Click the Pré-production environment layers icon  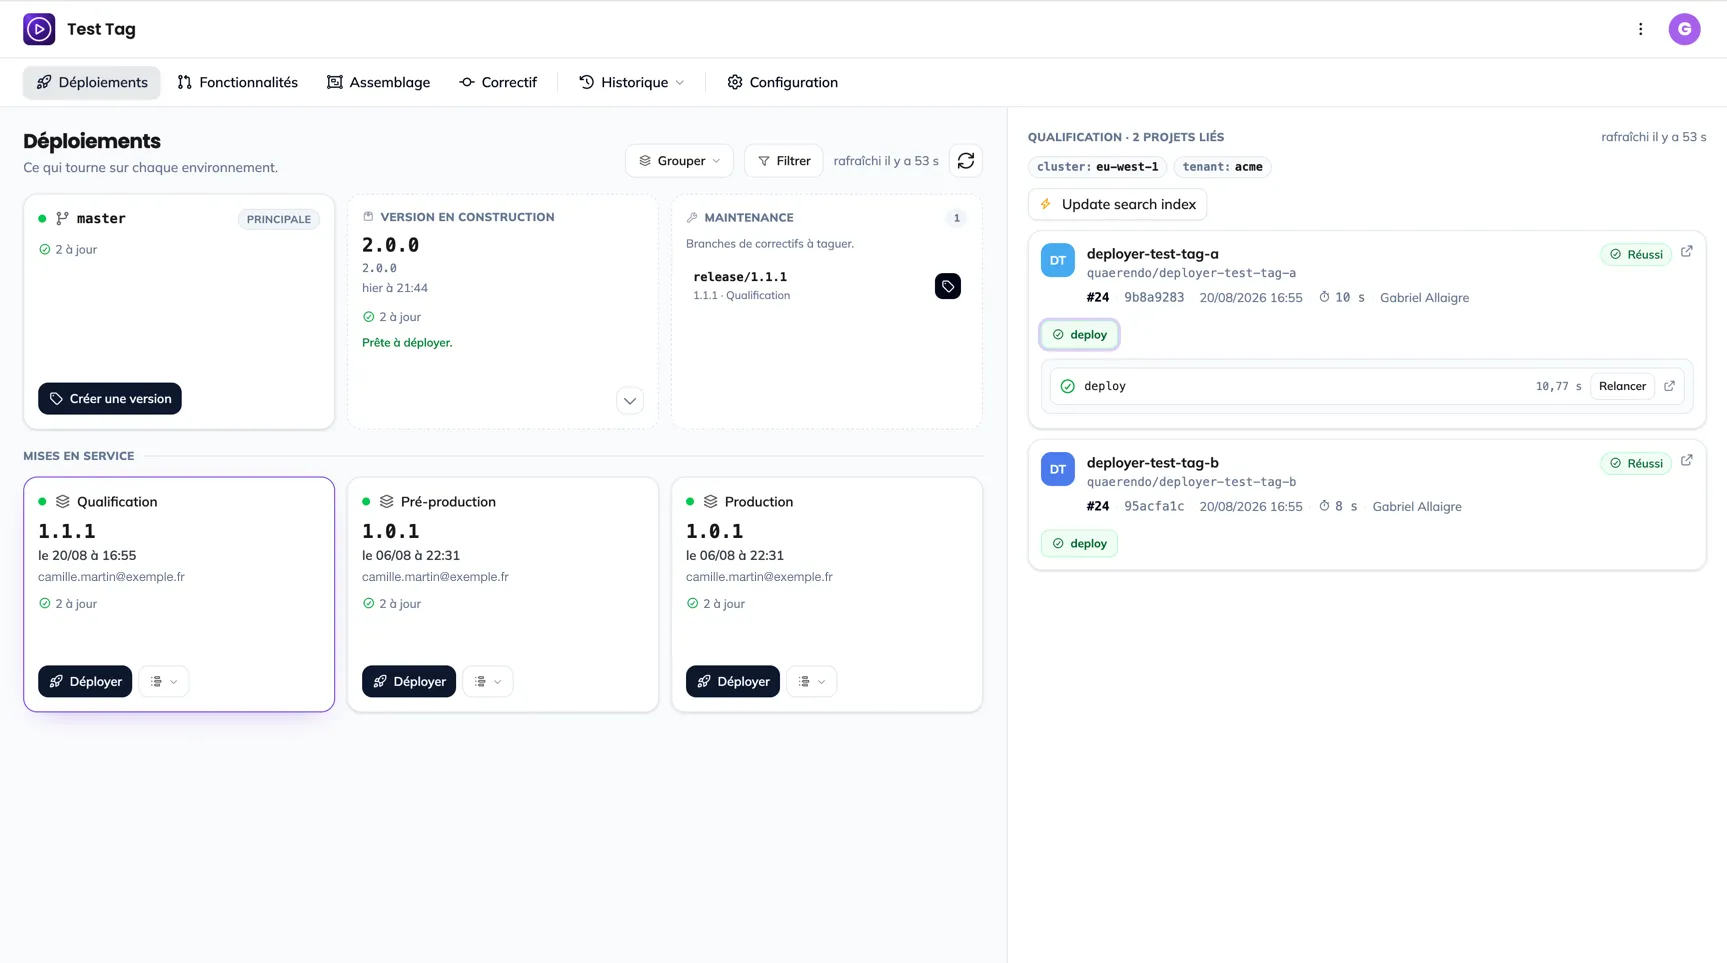(x=387, y=502)
